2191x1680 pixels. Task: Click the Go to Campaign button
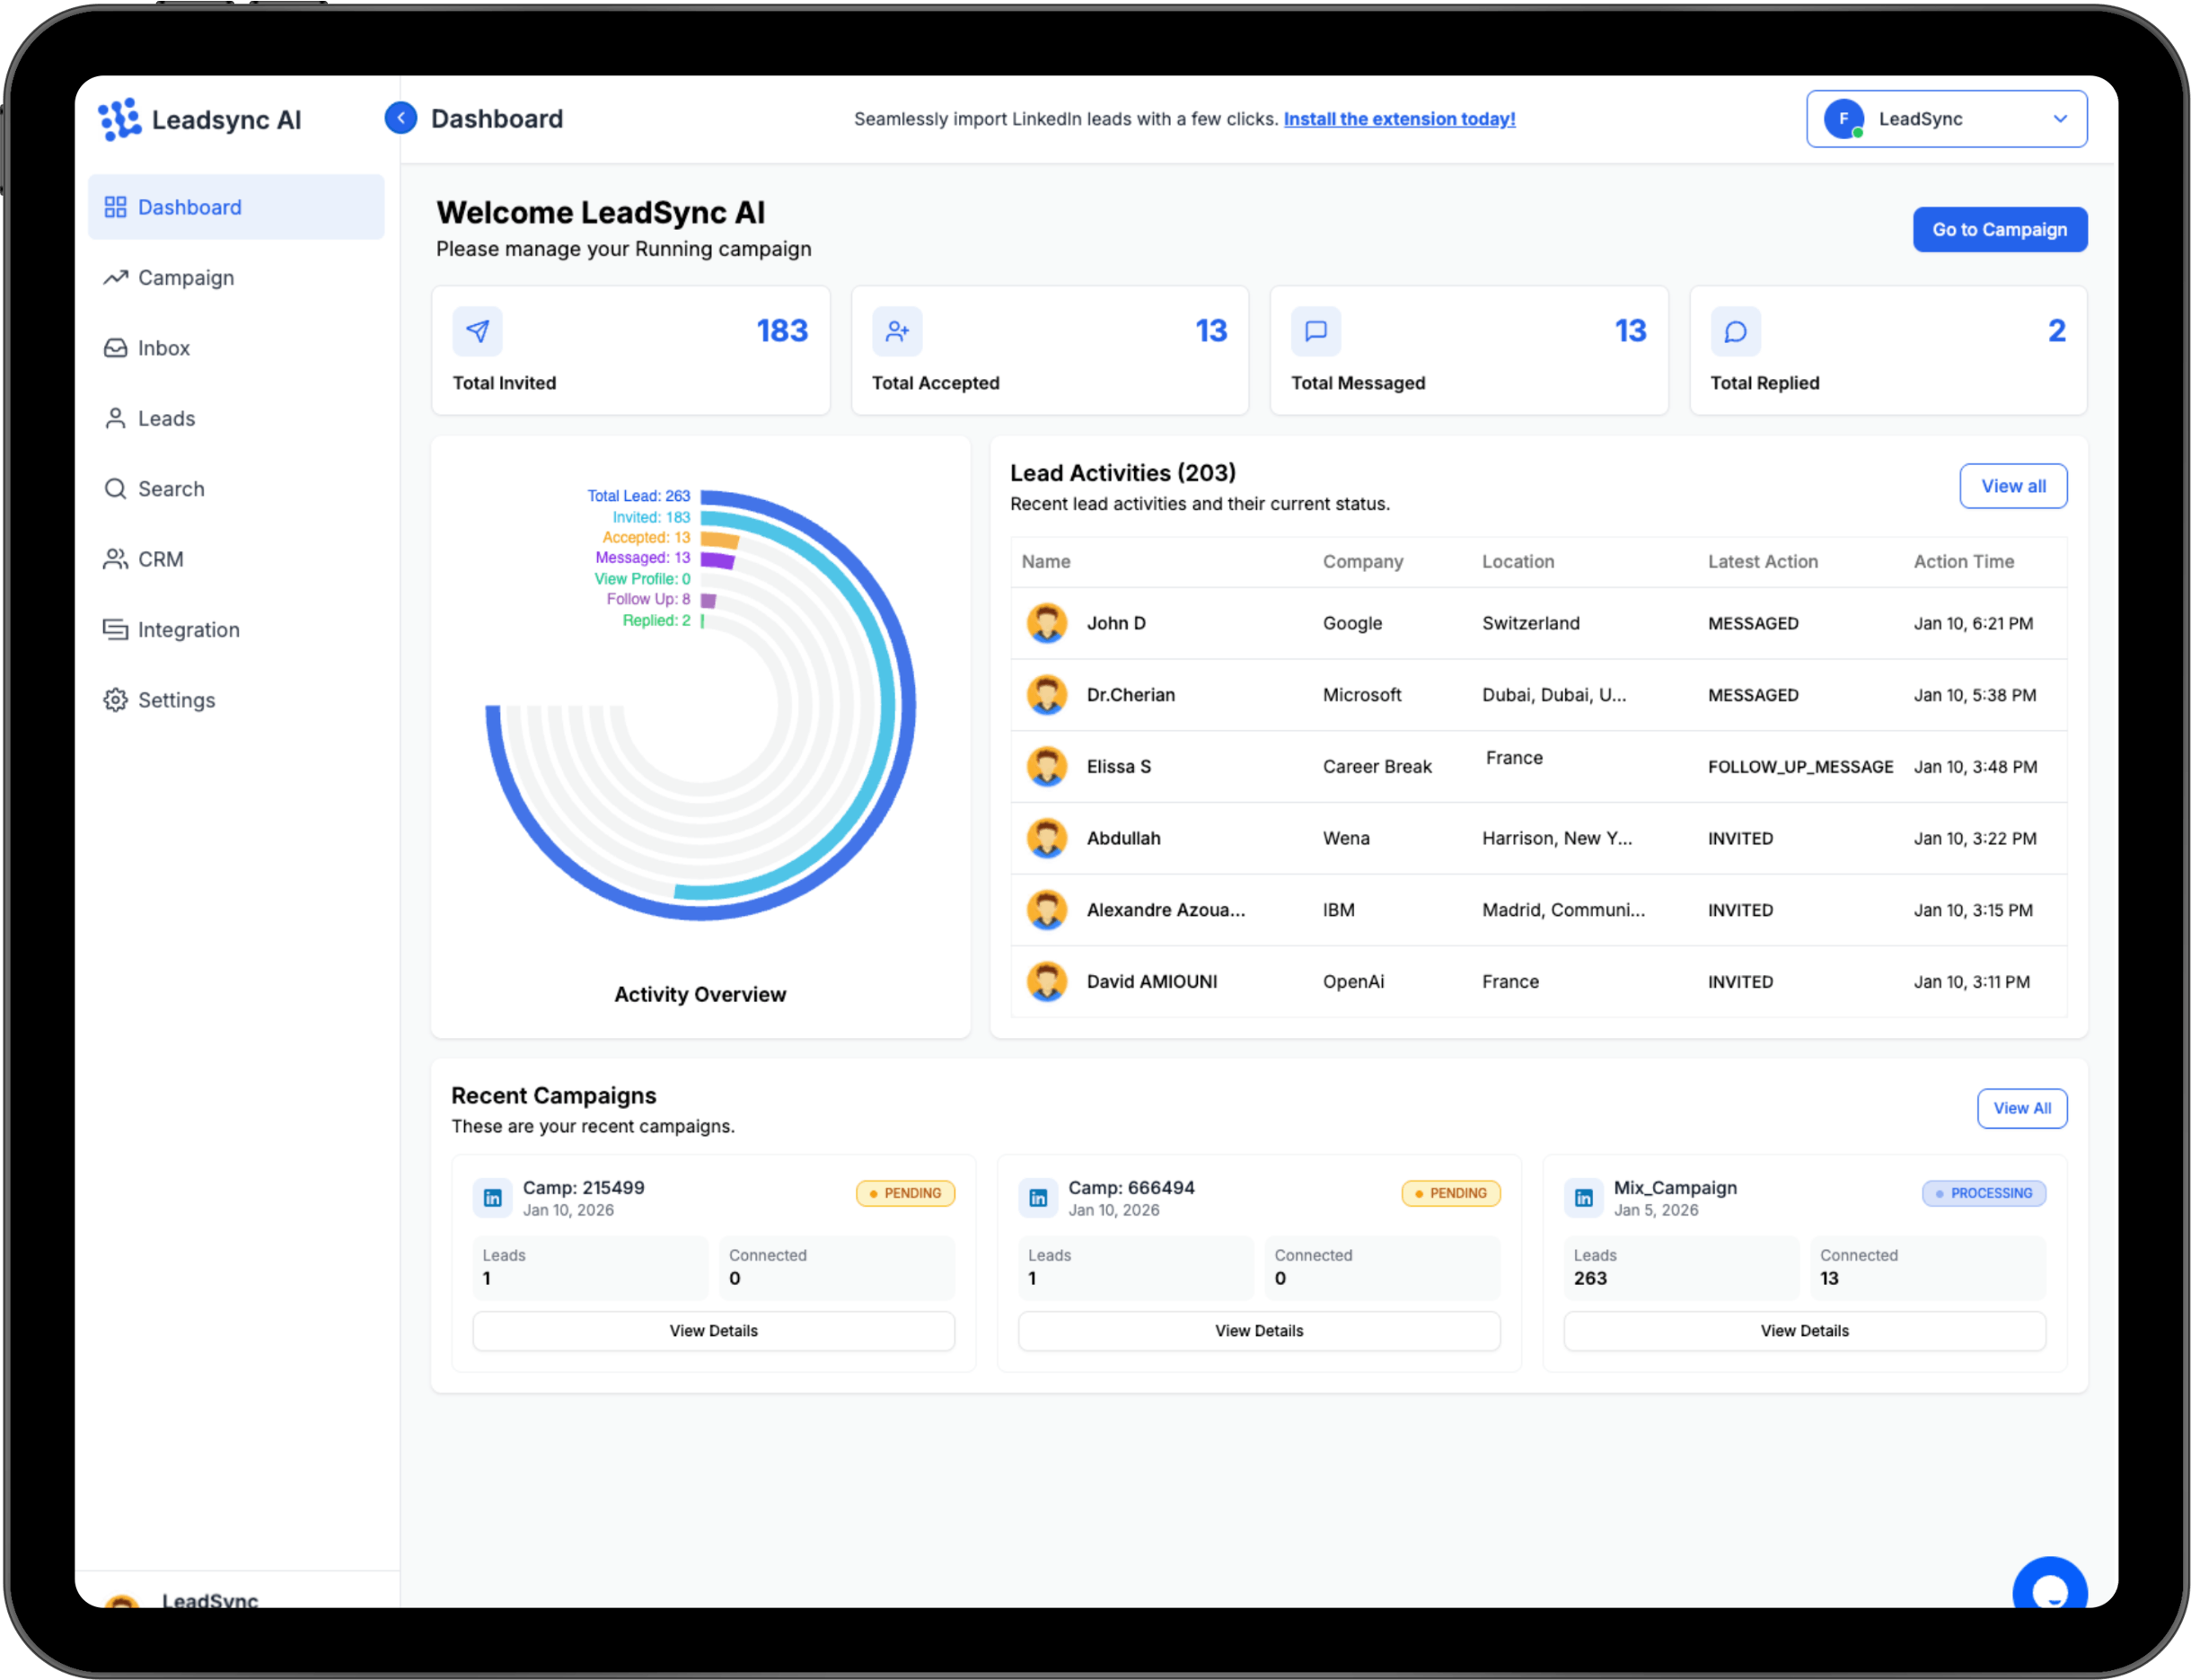(2000, 229)
